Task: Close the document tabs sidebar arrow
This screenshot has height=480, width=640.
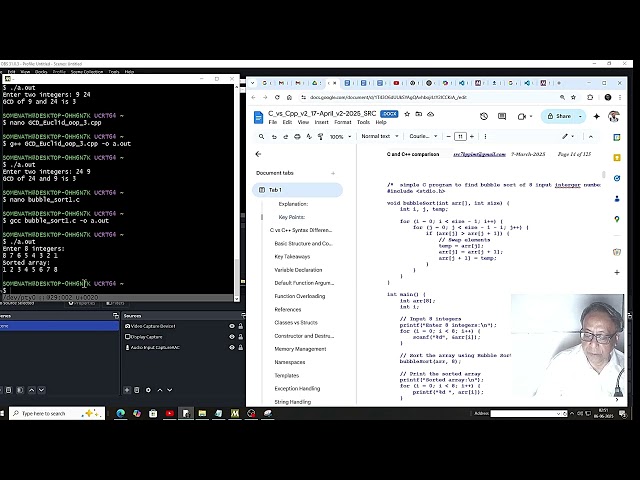Action: [258, 154]
